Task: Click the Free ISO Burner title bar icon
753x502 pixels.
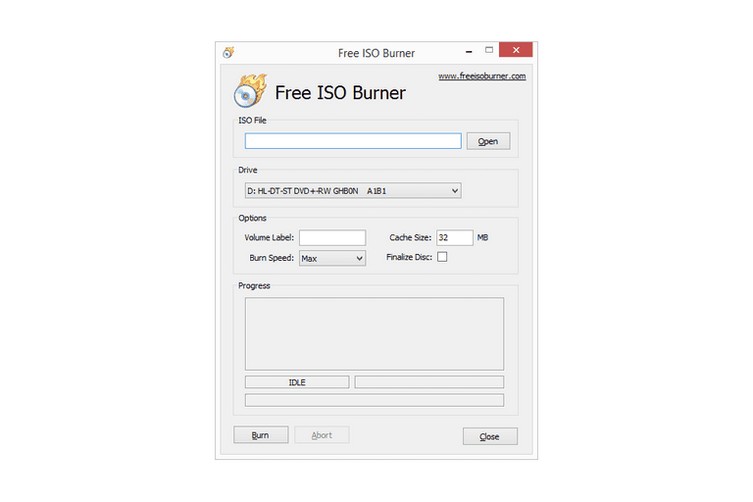Action: point(228,52)
